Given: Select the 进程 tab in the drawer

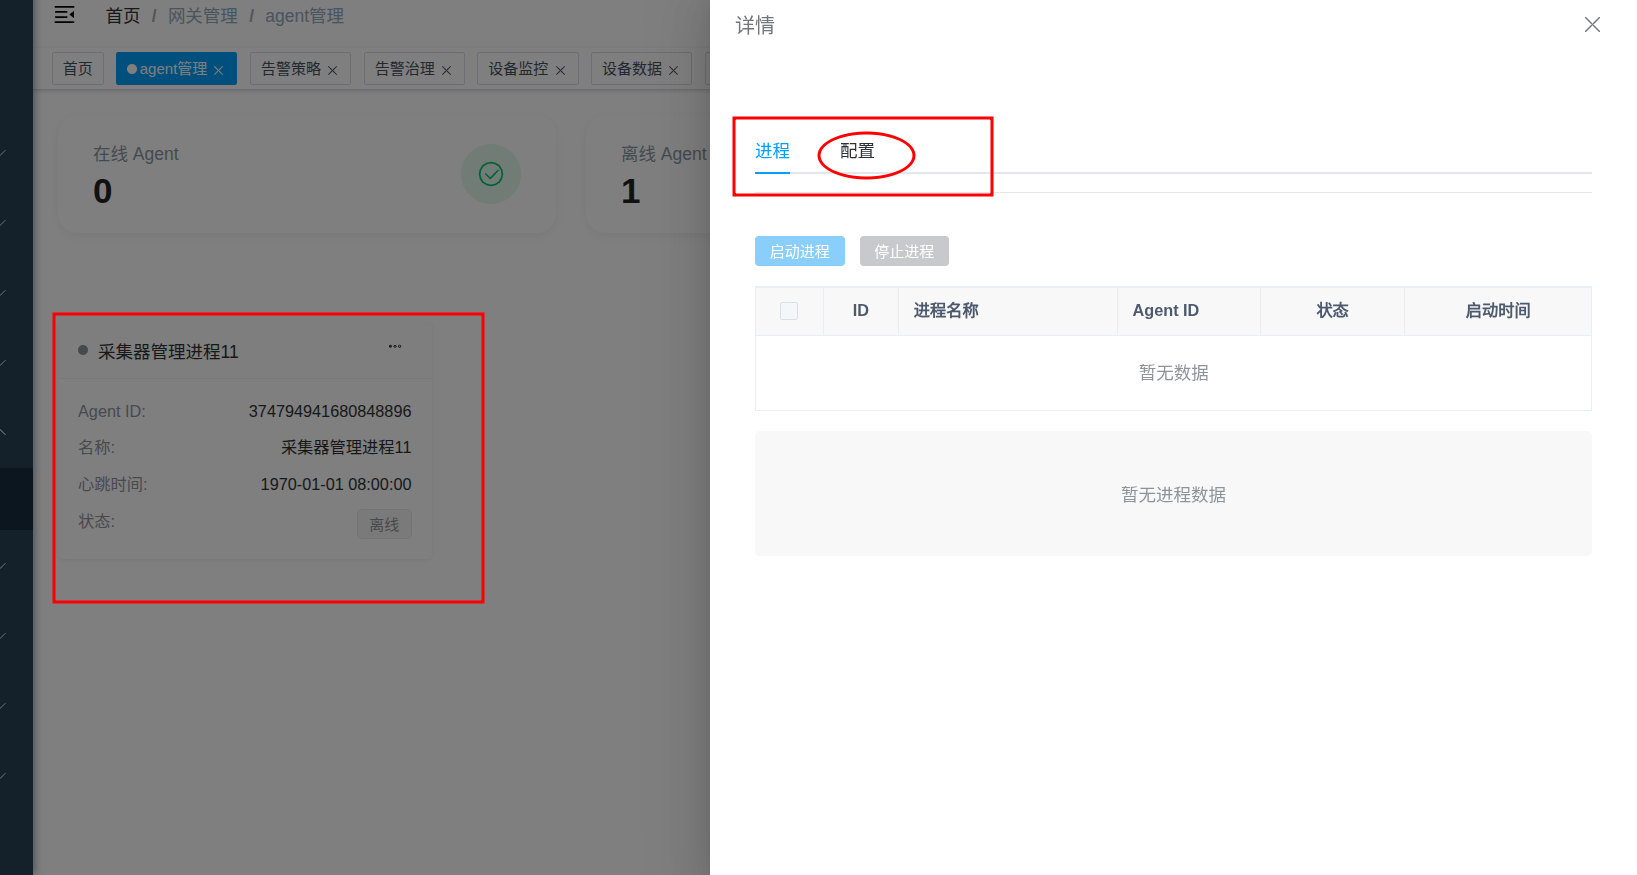Looking at the screenshot, I should tap(772, 151).
